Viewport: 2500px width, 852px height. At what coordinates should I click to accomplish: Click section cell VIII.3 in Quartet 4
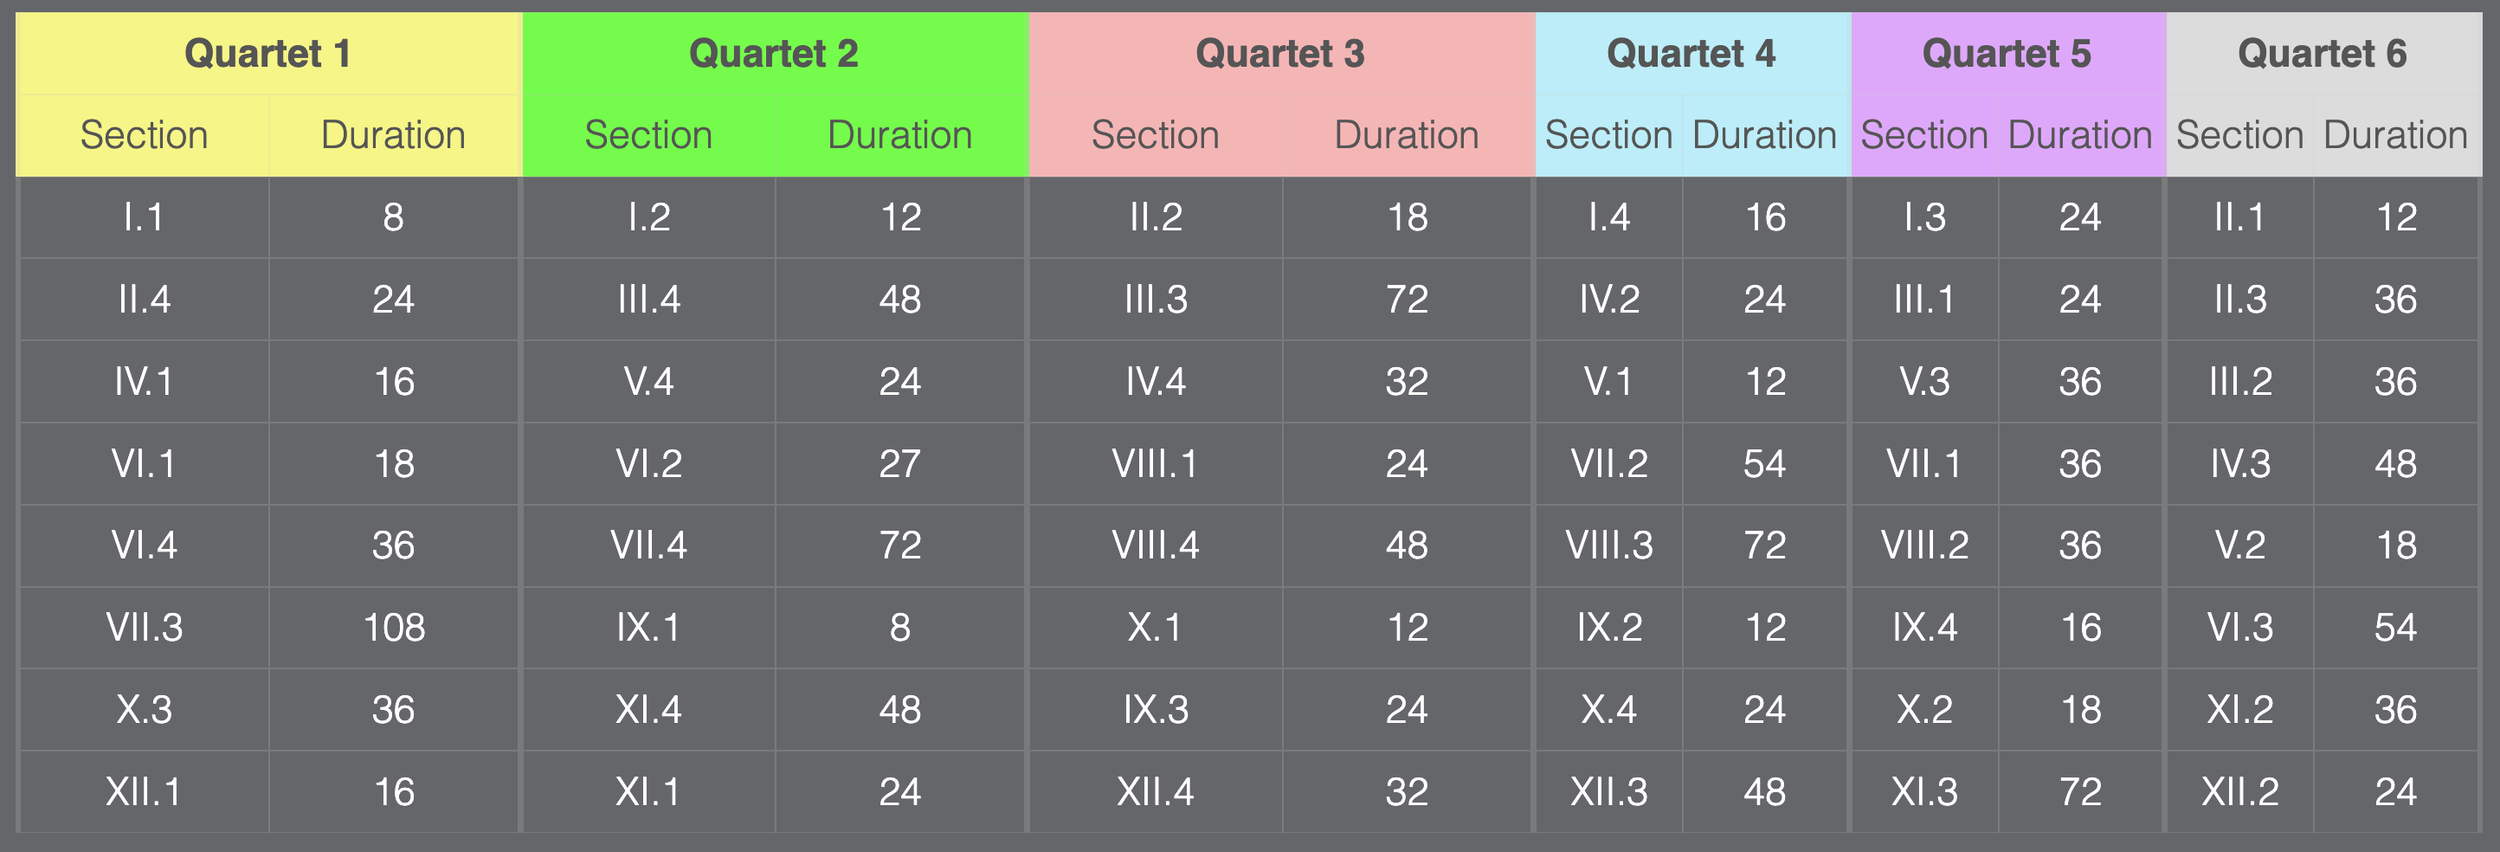(1609, 545)
